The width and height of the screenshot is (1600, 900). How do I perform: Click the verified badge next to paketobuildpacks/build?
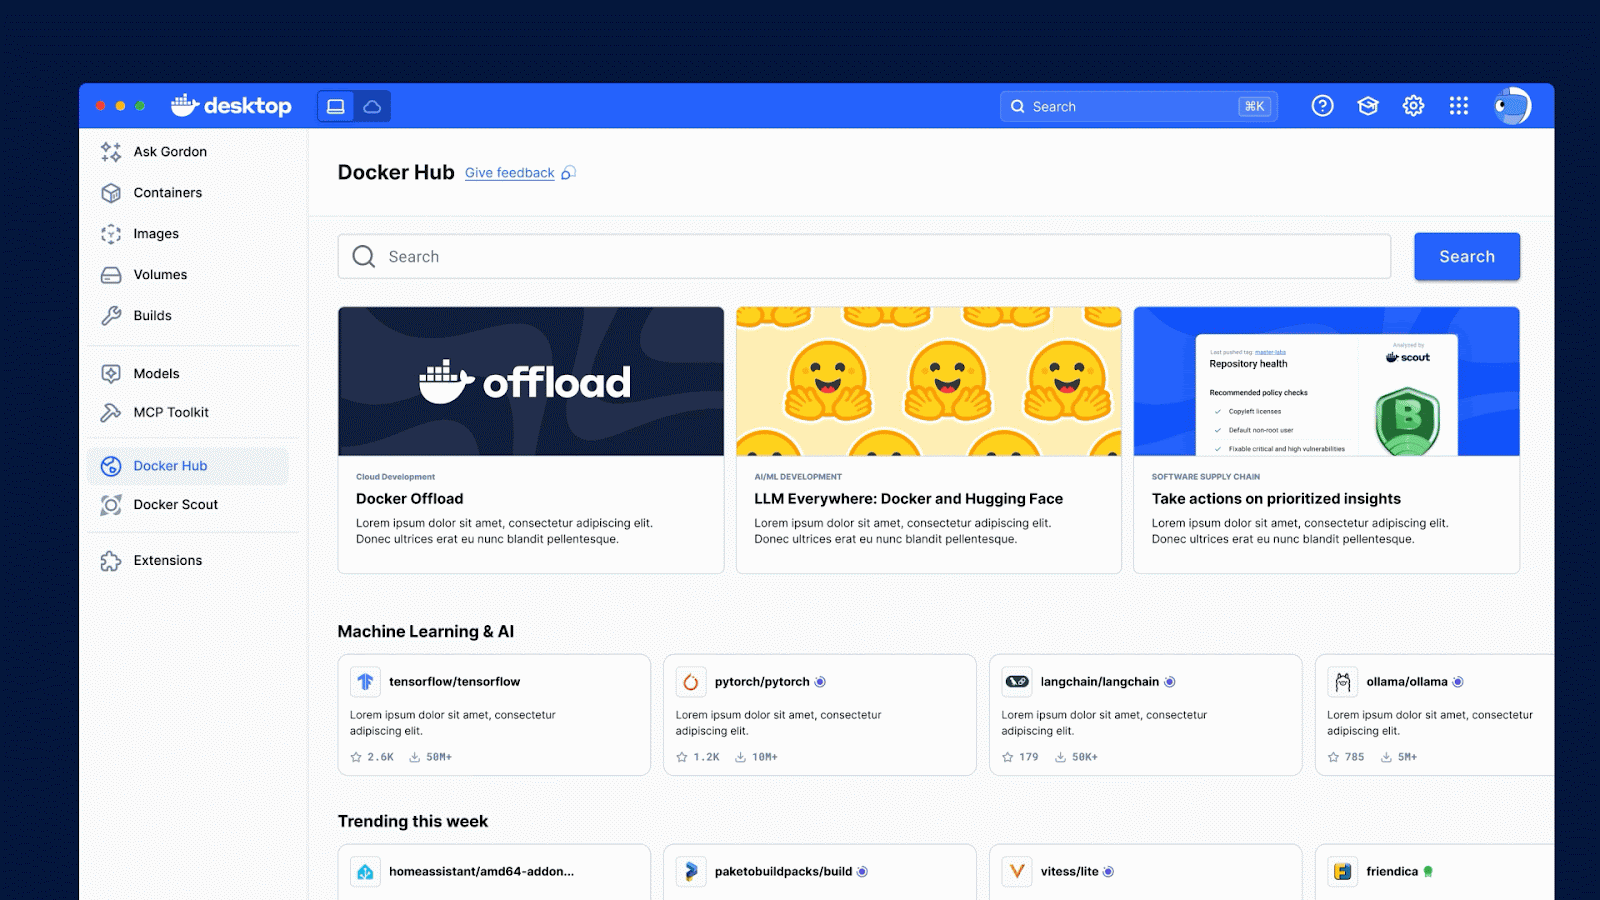click(862, 872)
